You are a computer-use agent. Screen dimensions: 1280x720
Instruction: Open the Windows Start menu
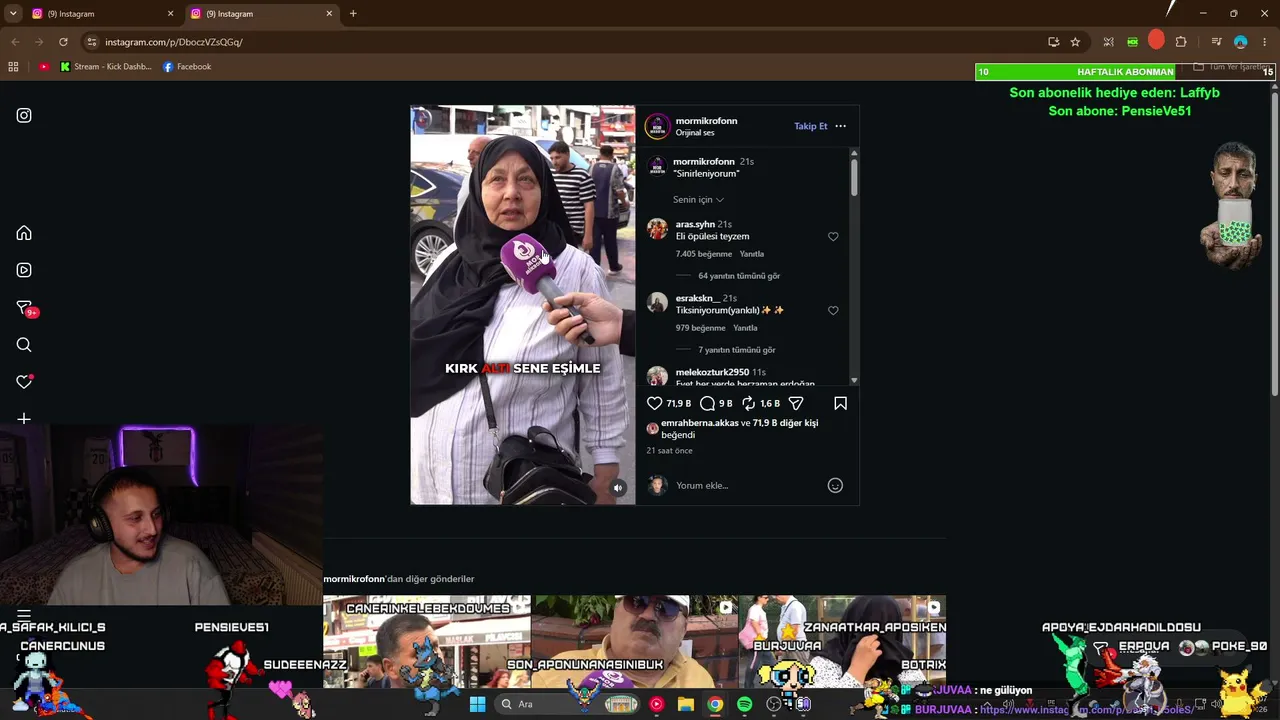click(x=477, y=704)
